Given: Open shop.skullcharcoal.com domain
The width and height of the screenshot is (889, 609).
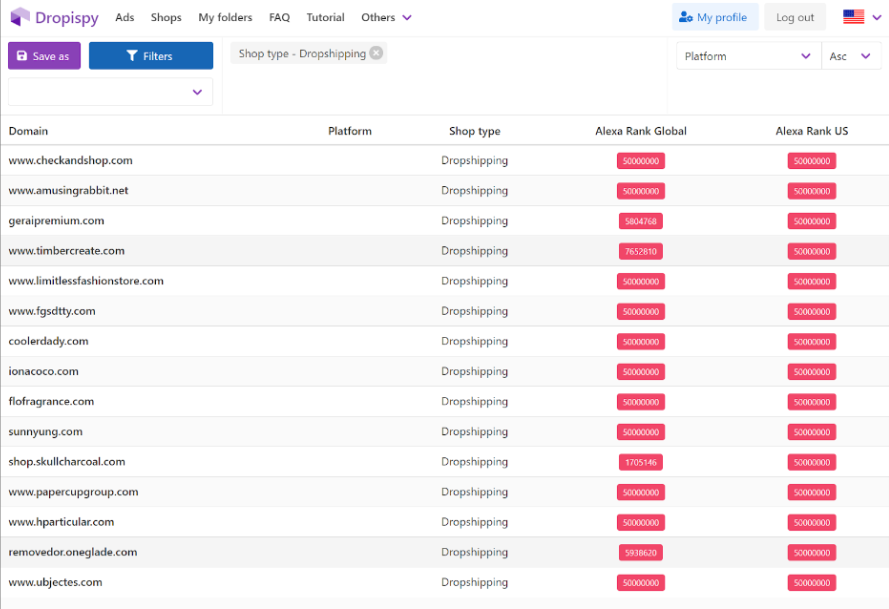Looking at the screenshot, I should [67, 462].
